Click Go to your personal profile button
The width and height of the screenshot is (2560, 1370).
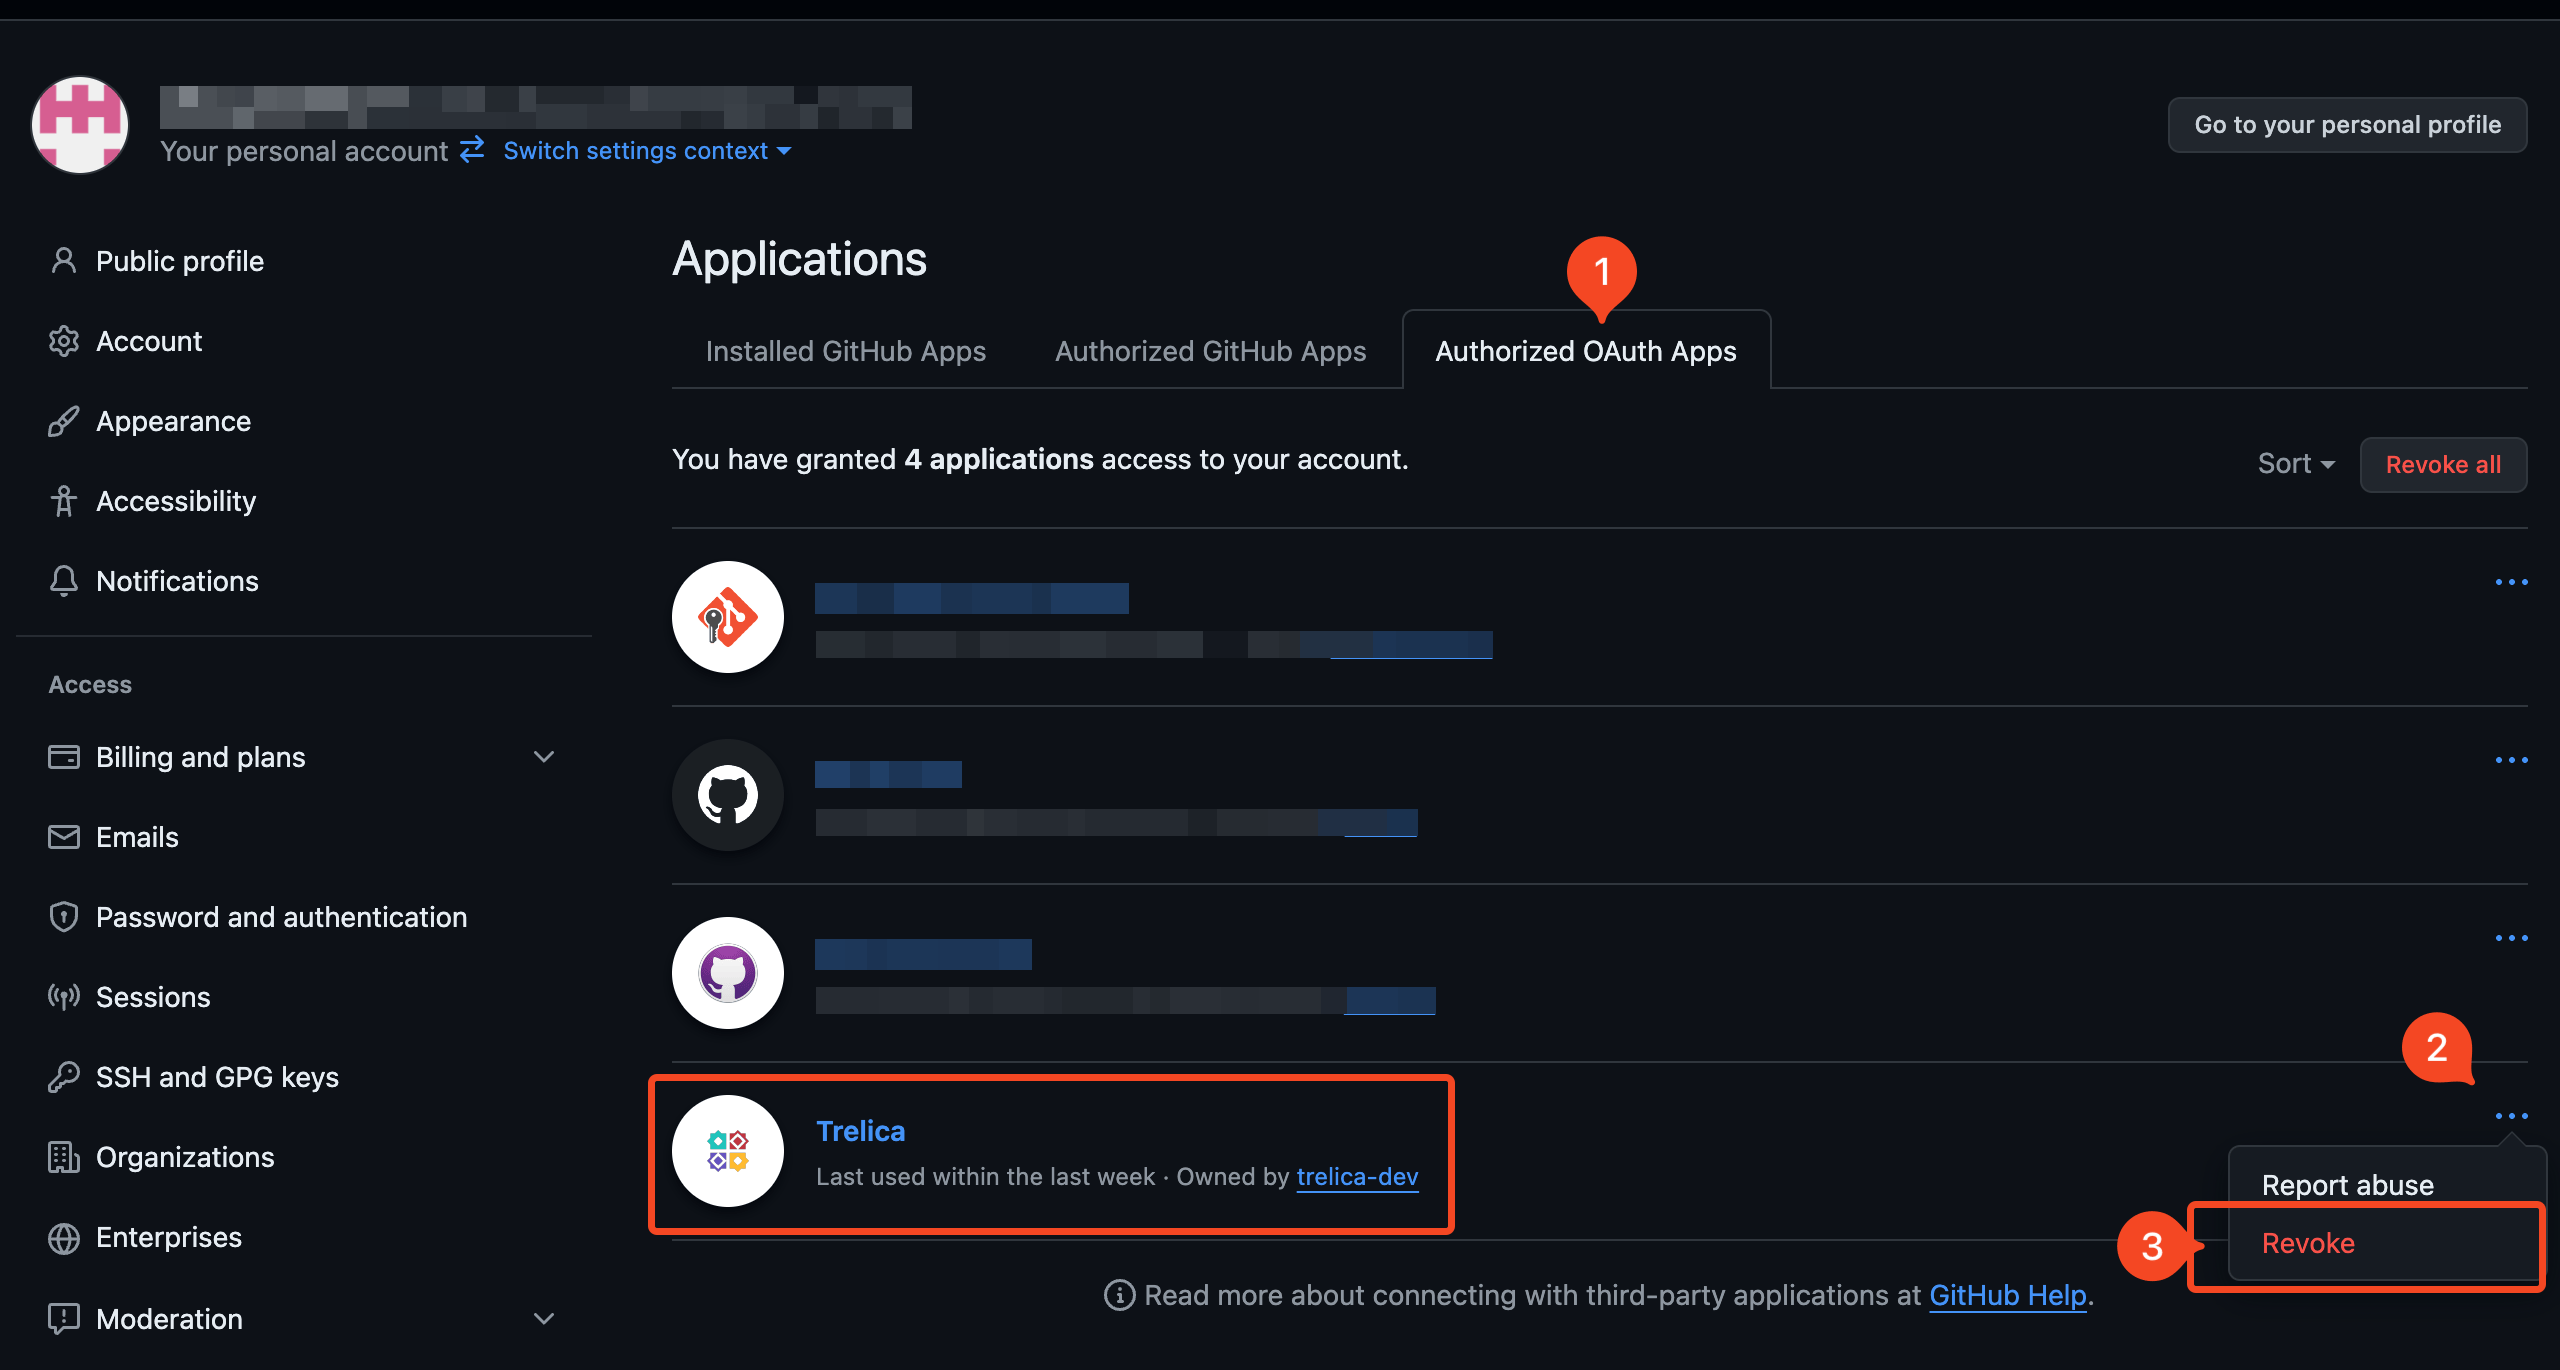[2347, 125]
